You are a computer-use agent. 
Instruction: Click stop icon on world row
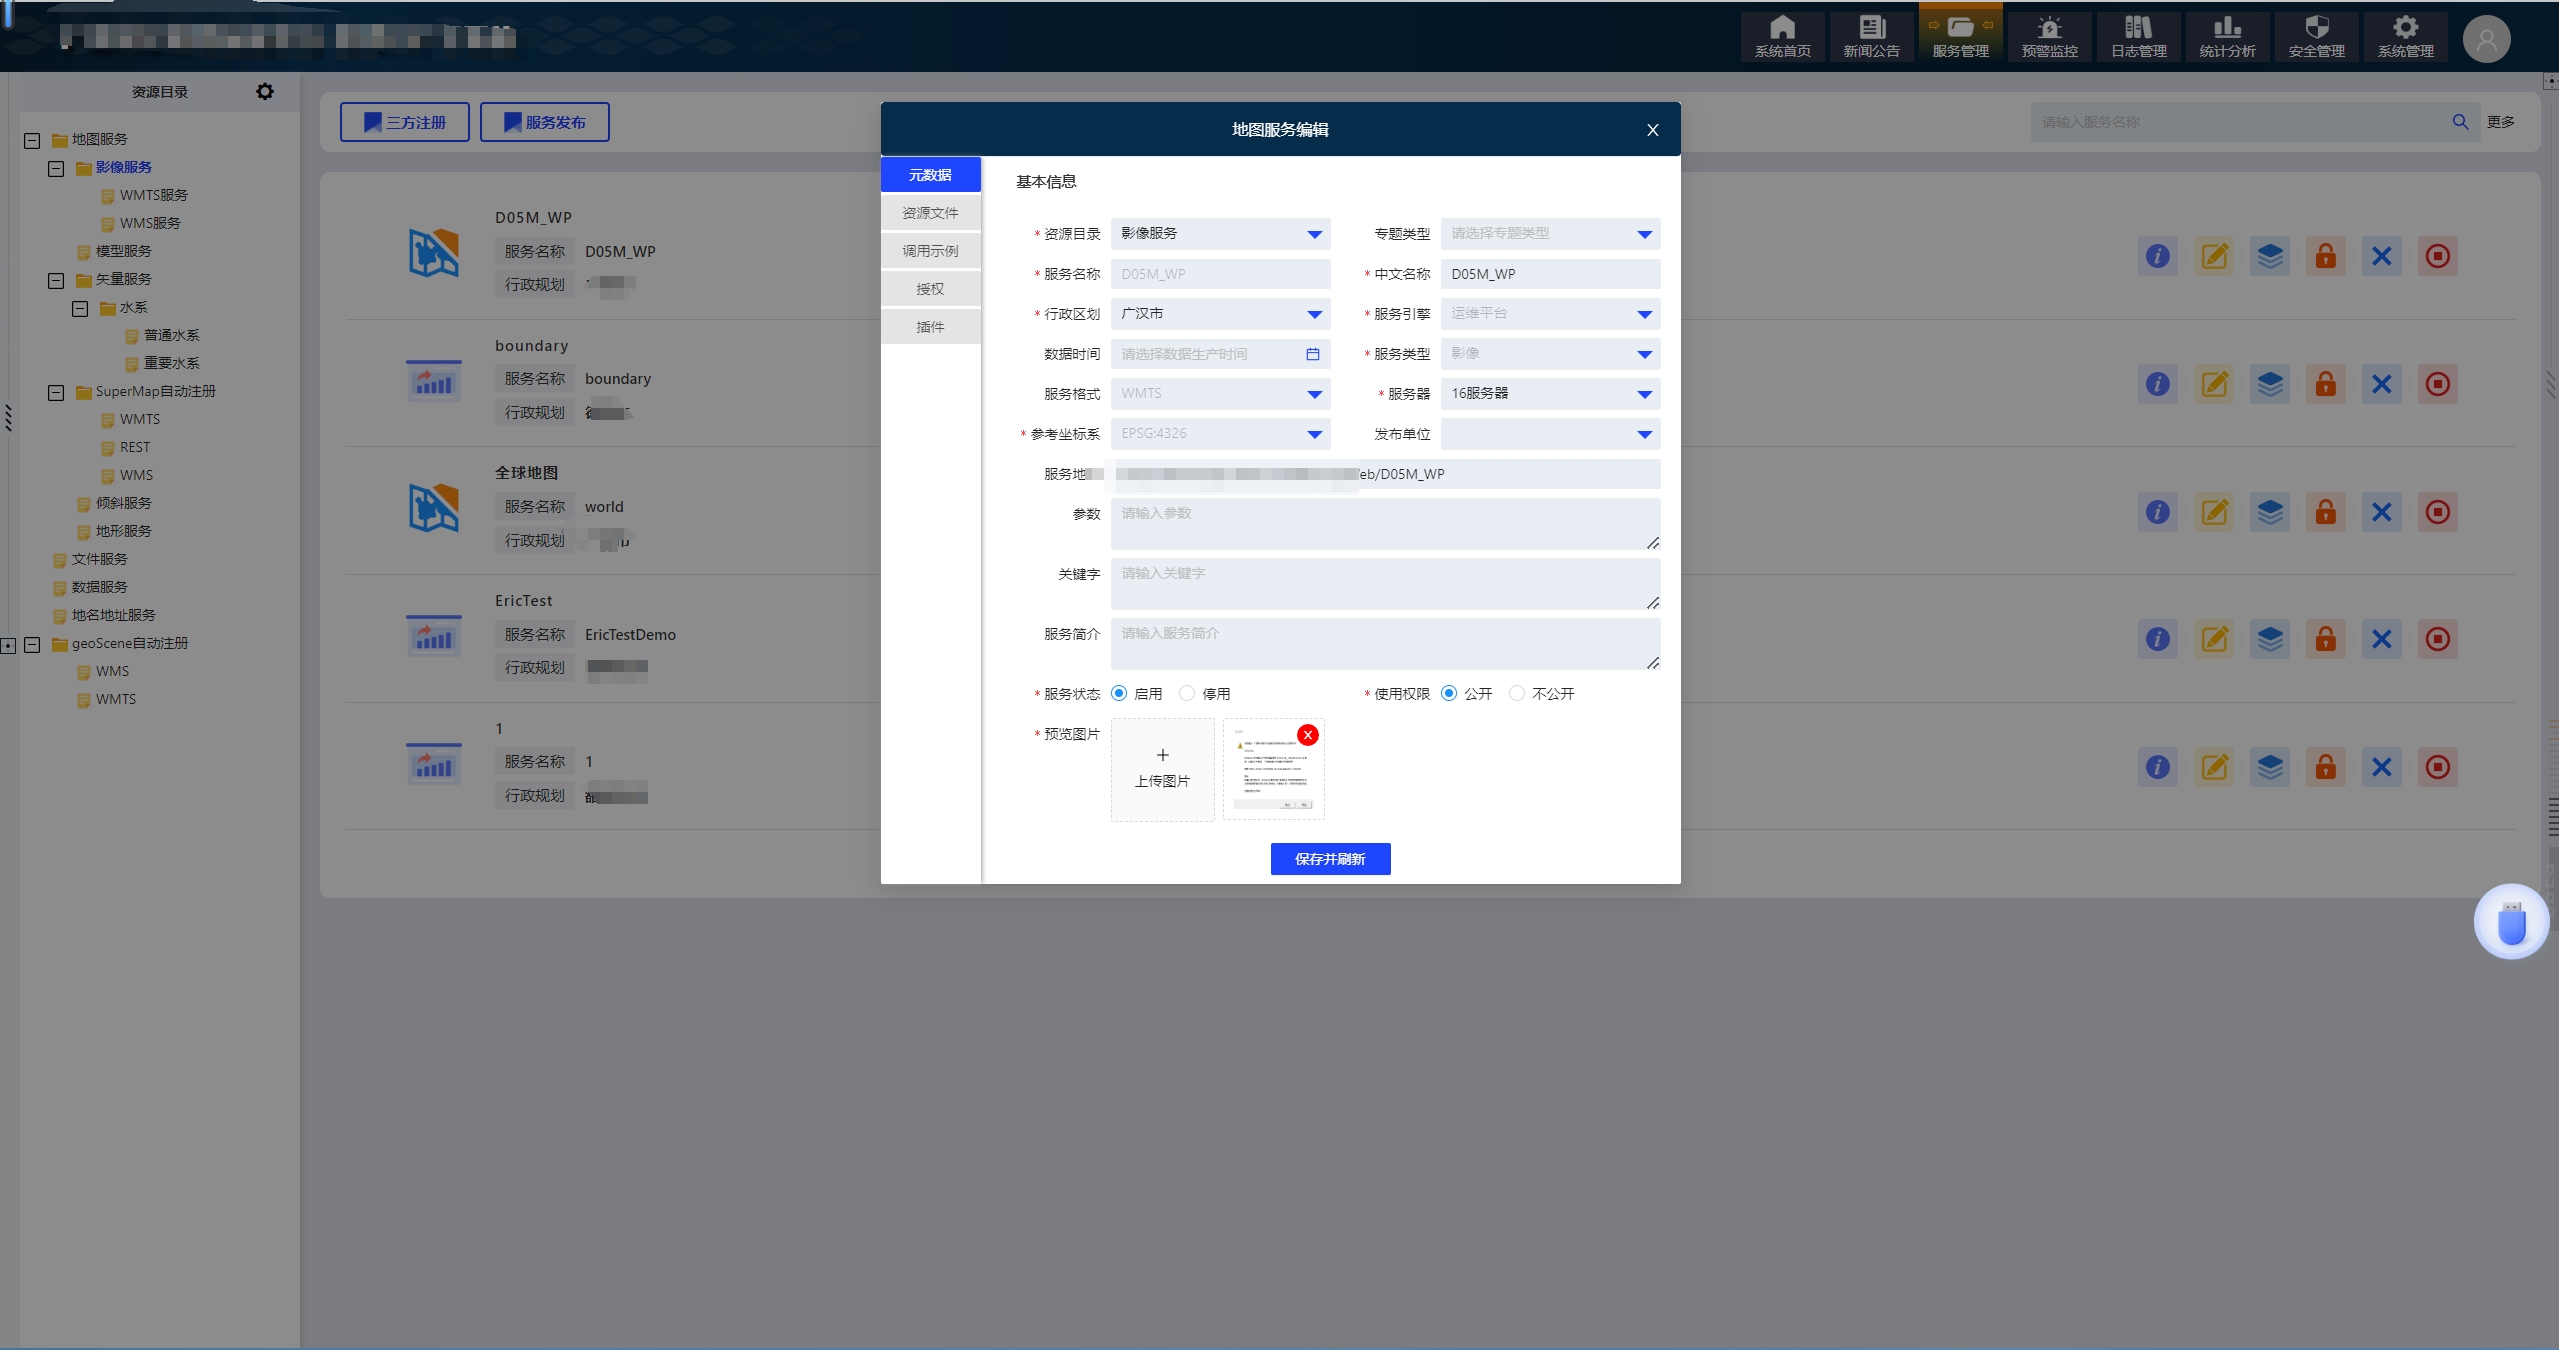[x=2438, y=512]
